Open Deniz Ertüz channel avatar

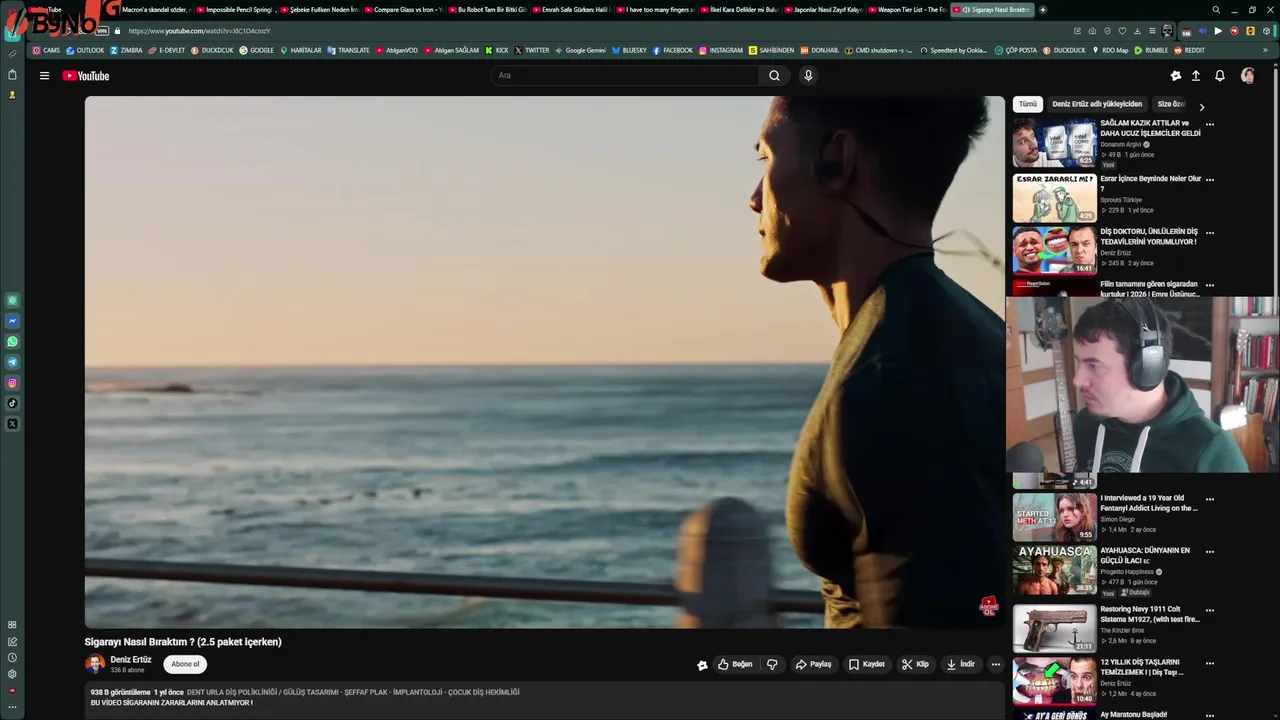tap(95, 664)
